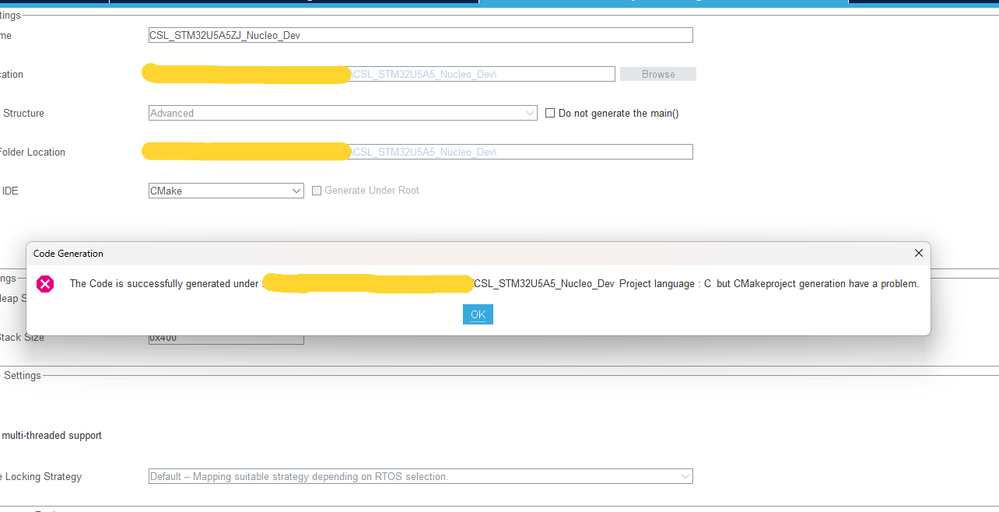
Task: Open the CMake toolchain IDE dropdown
Action: click(226, 190)
